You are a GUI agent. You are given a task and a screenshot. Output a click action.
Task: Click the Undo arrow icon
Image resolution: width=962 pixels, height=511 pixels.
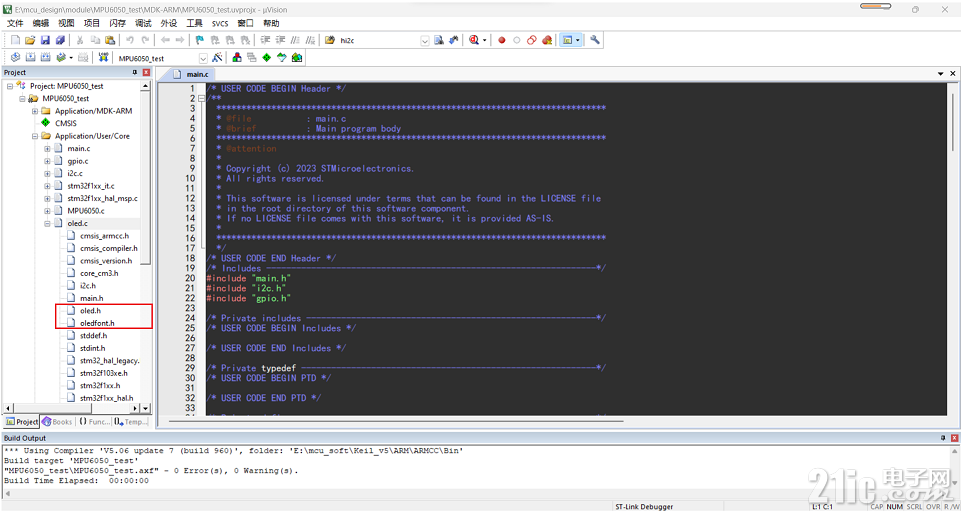click(x=129, y=40)
